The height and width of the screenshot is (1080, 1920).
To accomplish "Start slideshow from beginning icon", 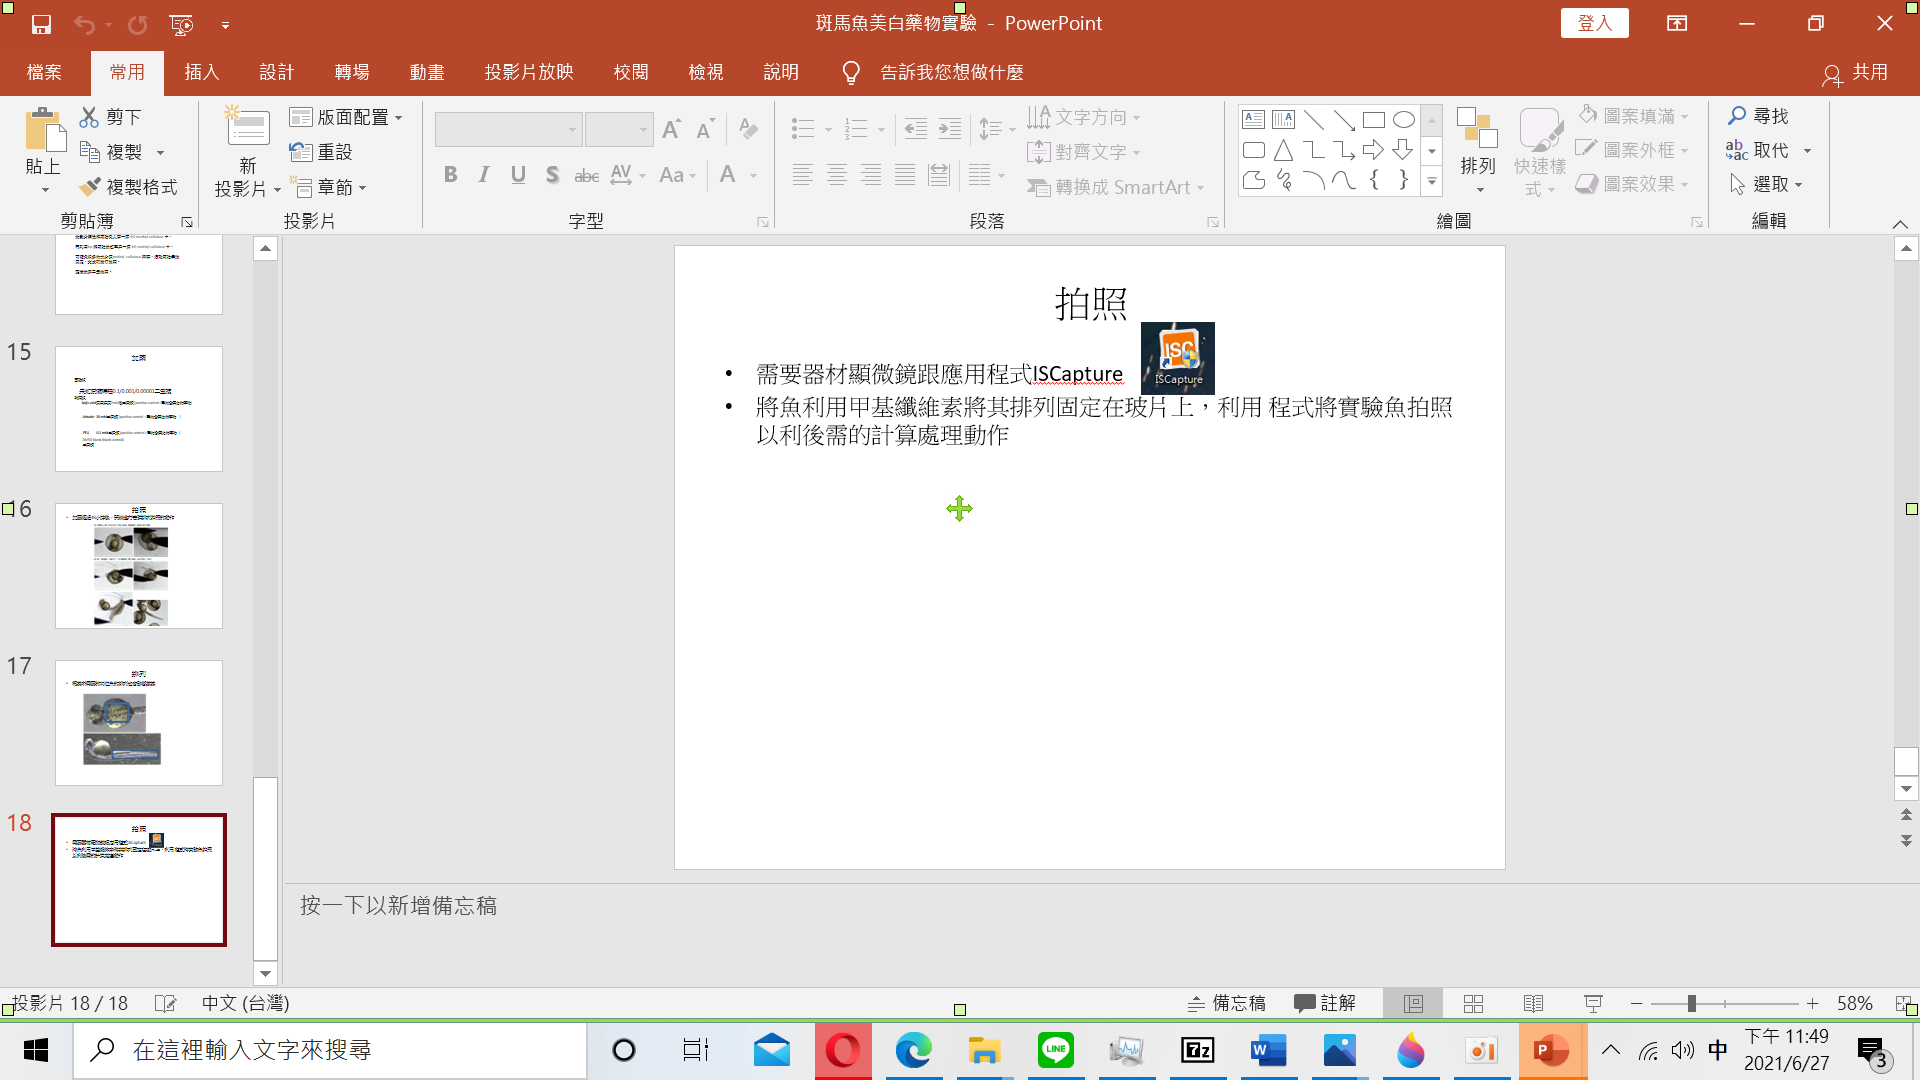I will [181, 24].
